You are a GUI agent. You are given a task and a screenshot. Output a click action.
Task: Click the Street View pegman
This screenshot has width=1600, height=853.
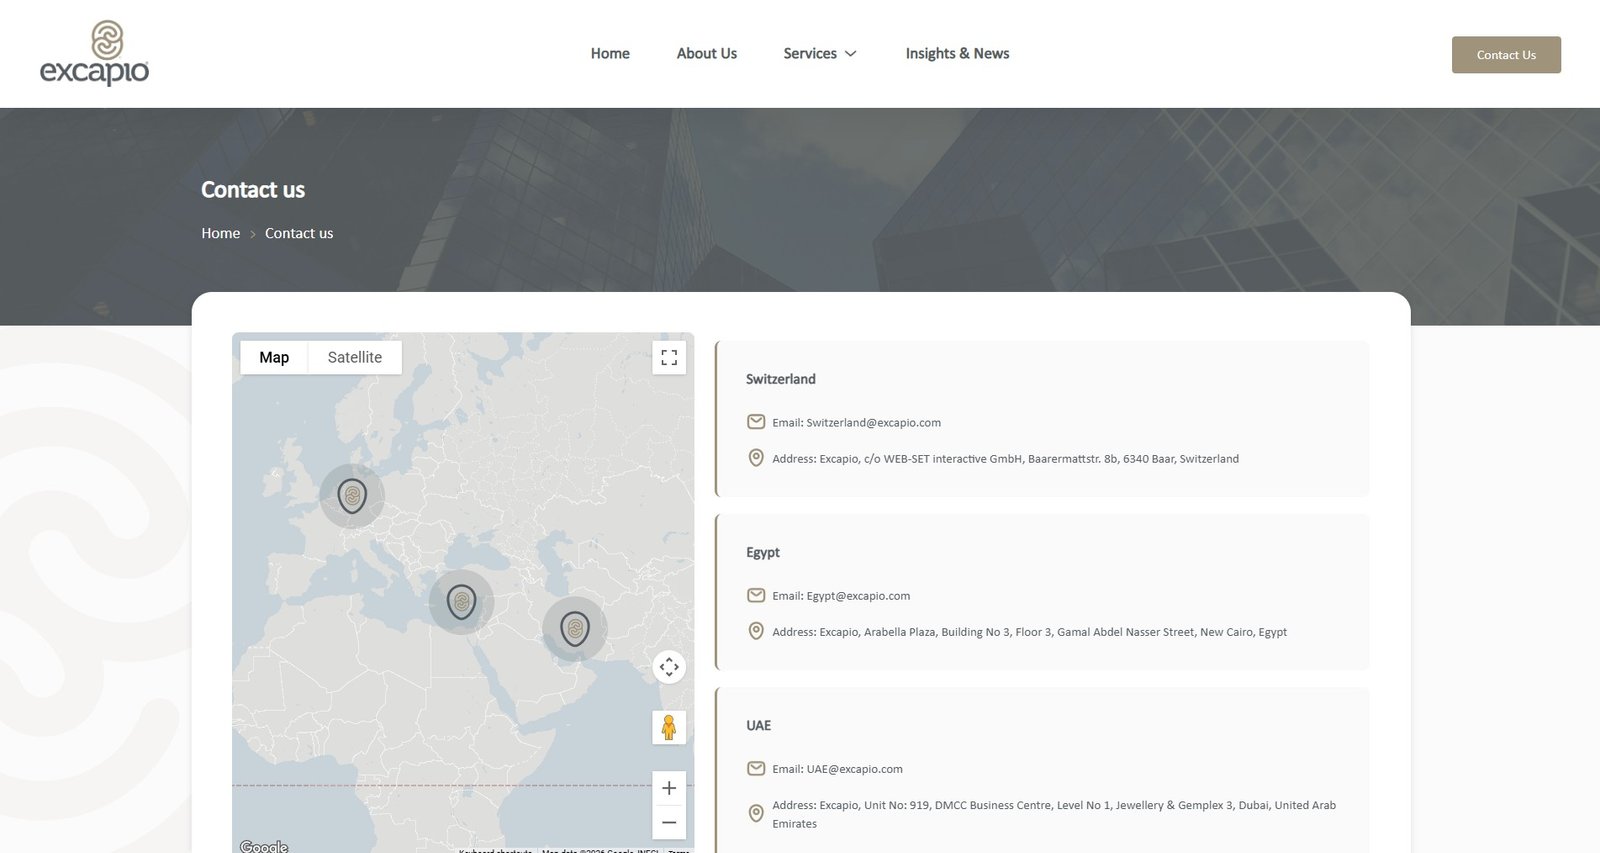(669, 727)
